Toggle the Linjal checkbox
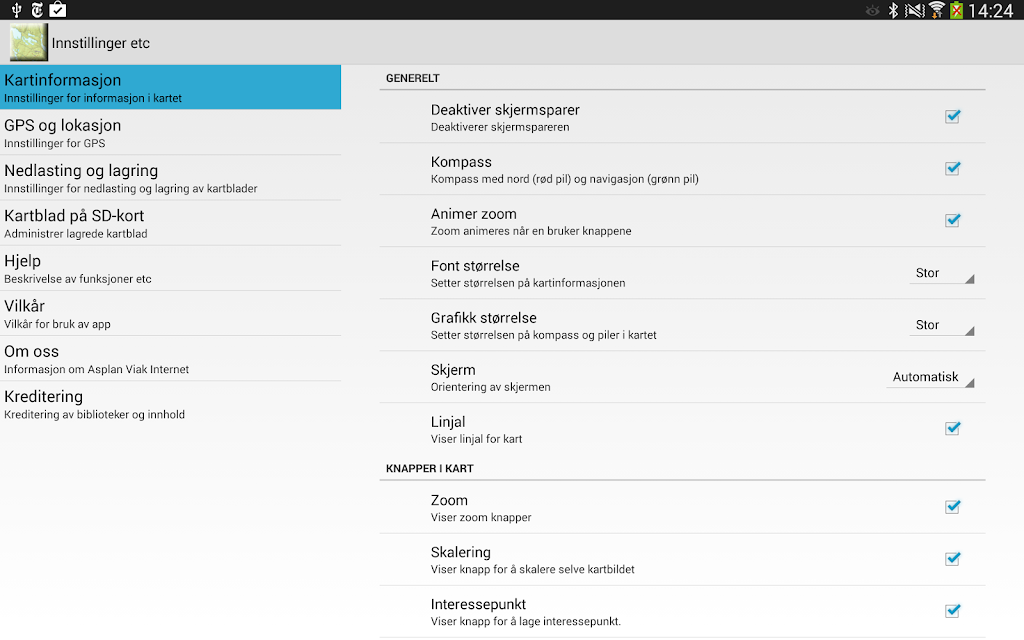The image size is (1024, 640). tap(953, 428)
